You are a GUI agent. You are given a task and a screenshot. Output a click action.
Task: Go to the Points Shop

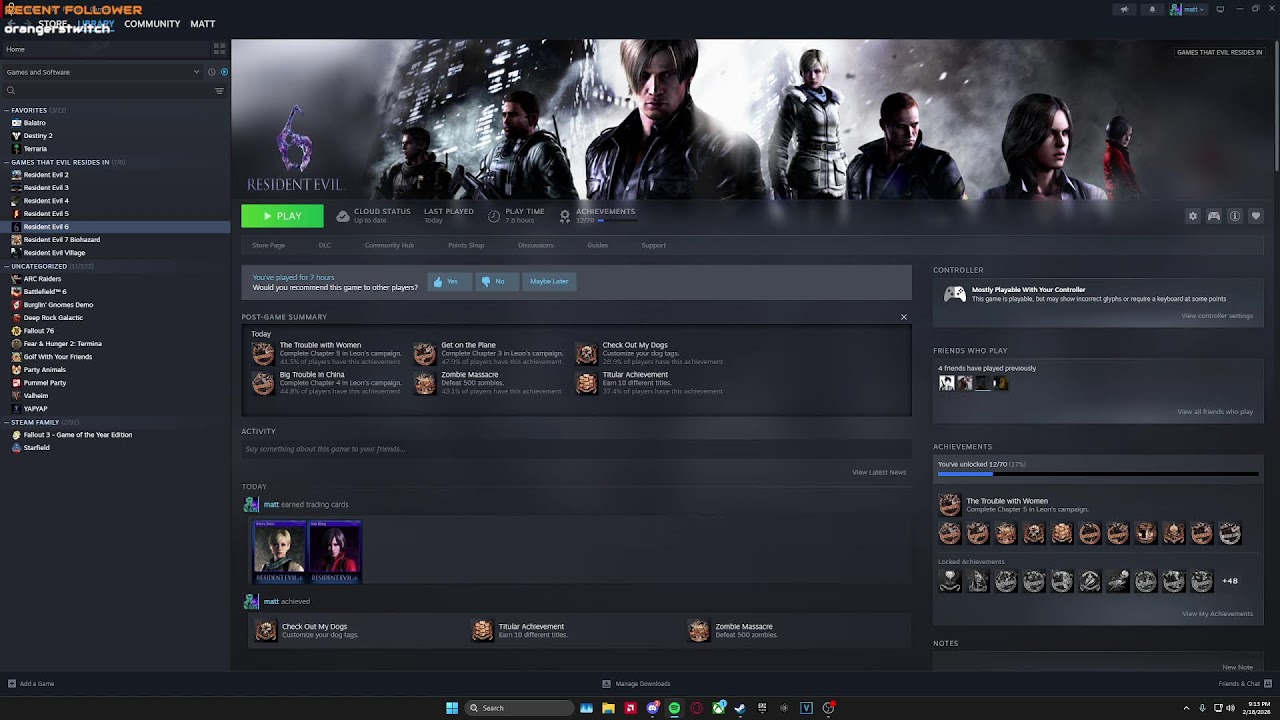[x=466, y=245]
